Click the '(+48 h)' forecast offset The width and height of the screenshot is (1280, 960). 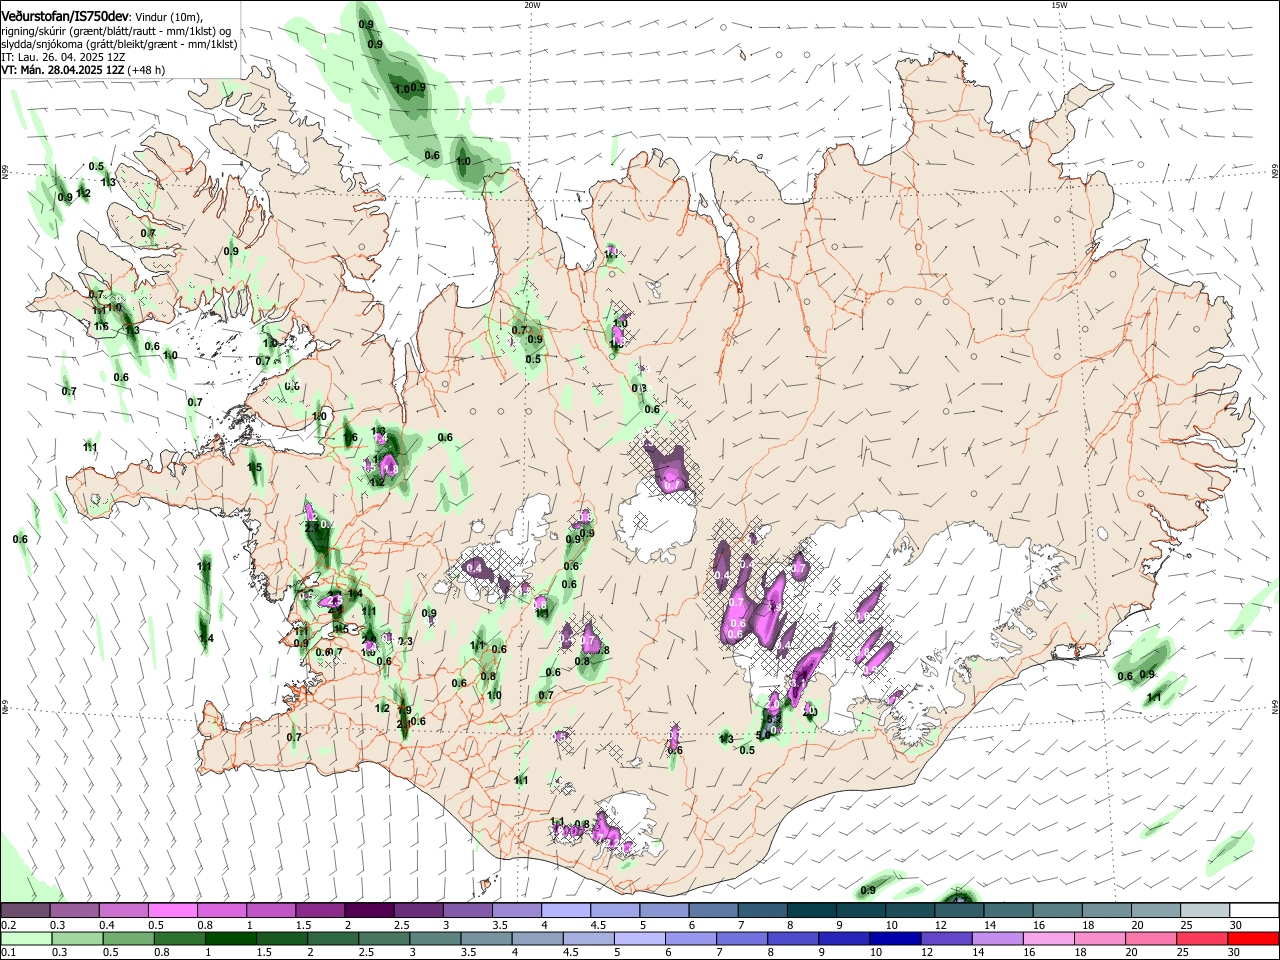point(147,70)
